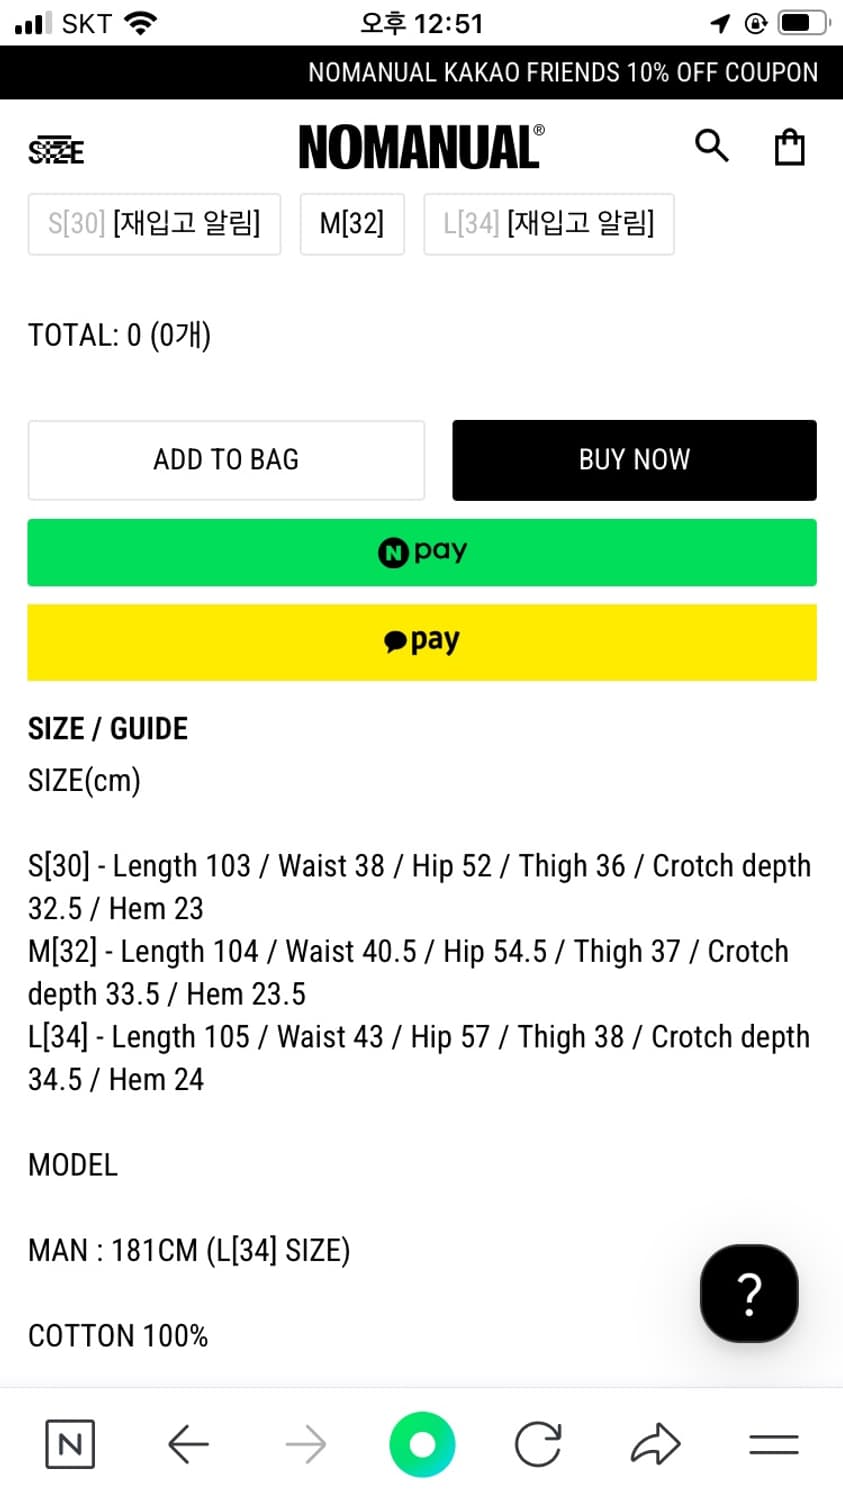This screenshot has height=1500, width=843.
Task: Go back with the left arrow
Action: pyautogui.click(x=188, y=1444)
